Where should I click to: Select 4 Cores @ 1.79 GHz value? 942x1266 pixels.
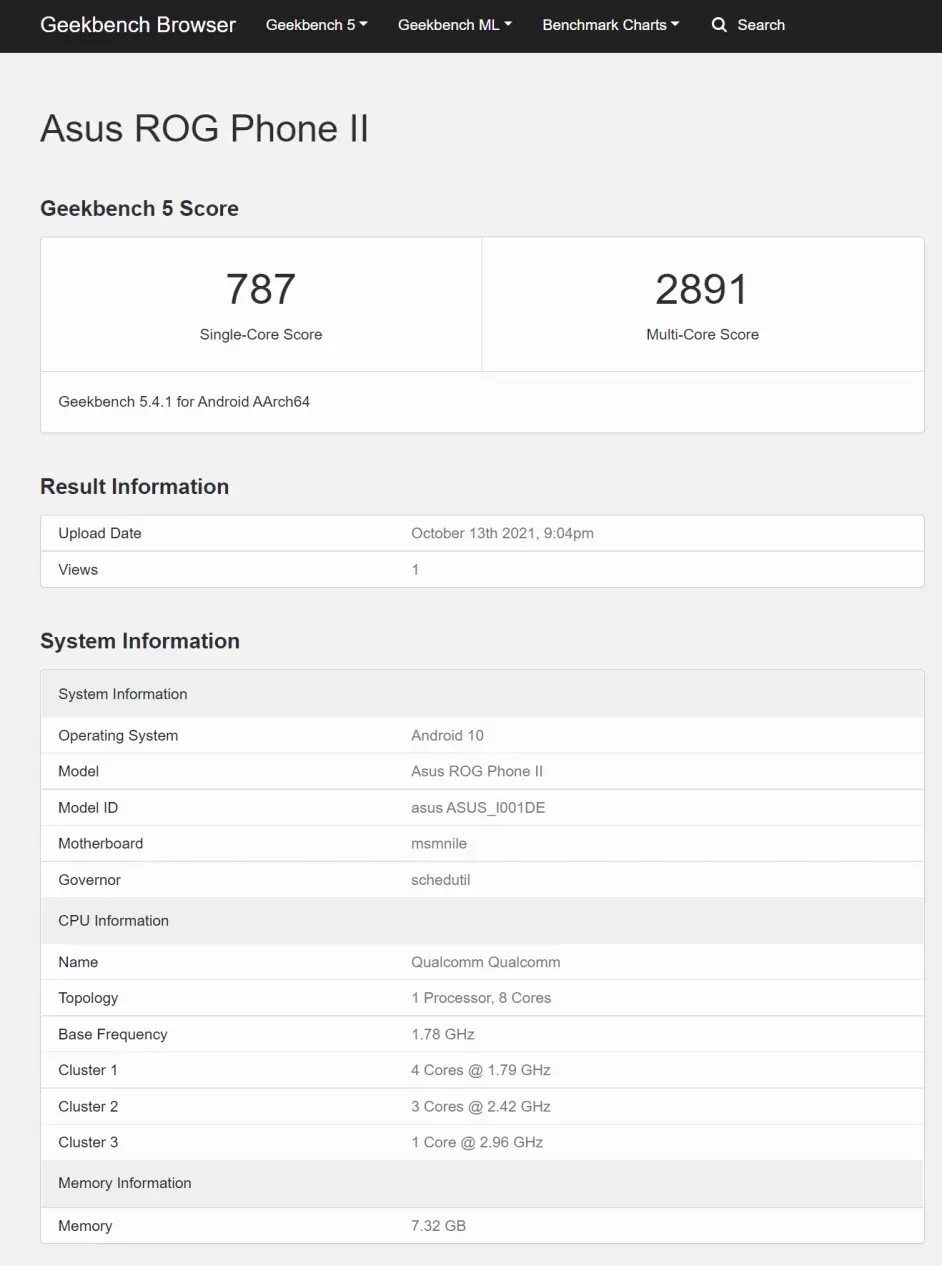pos(481,1070)
